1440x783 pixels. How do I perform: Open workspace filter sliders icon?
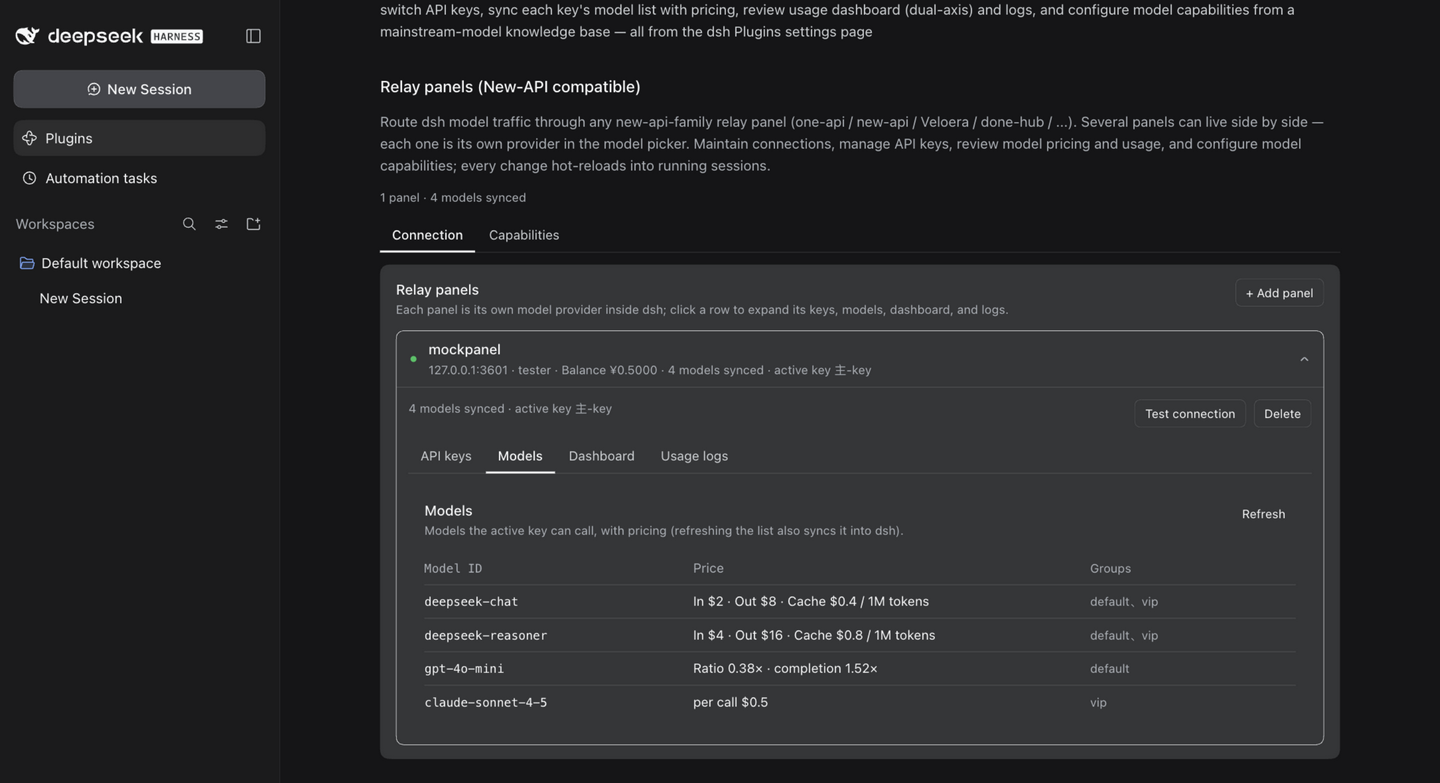coord(221,224)
